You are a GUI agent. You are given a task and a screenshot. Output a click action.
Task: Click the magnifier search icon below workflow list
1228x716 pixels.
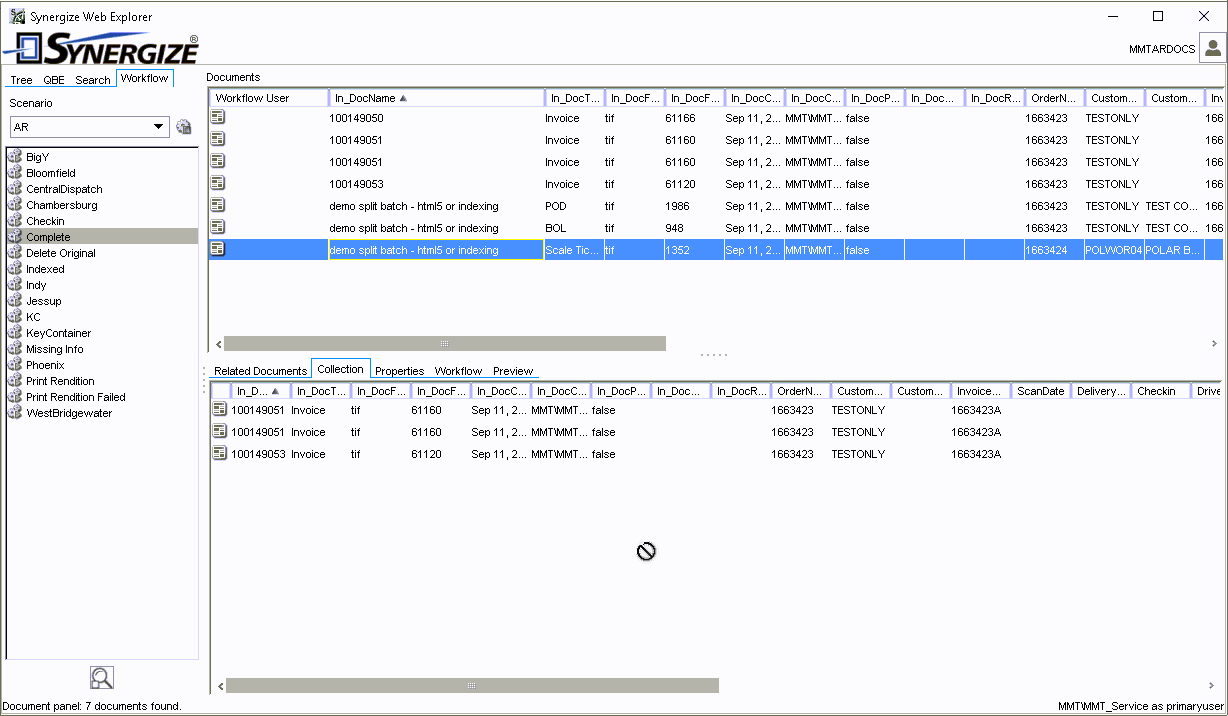click(102, 678)
